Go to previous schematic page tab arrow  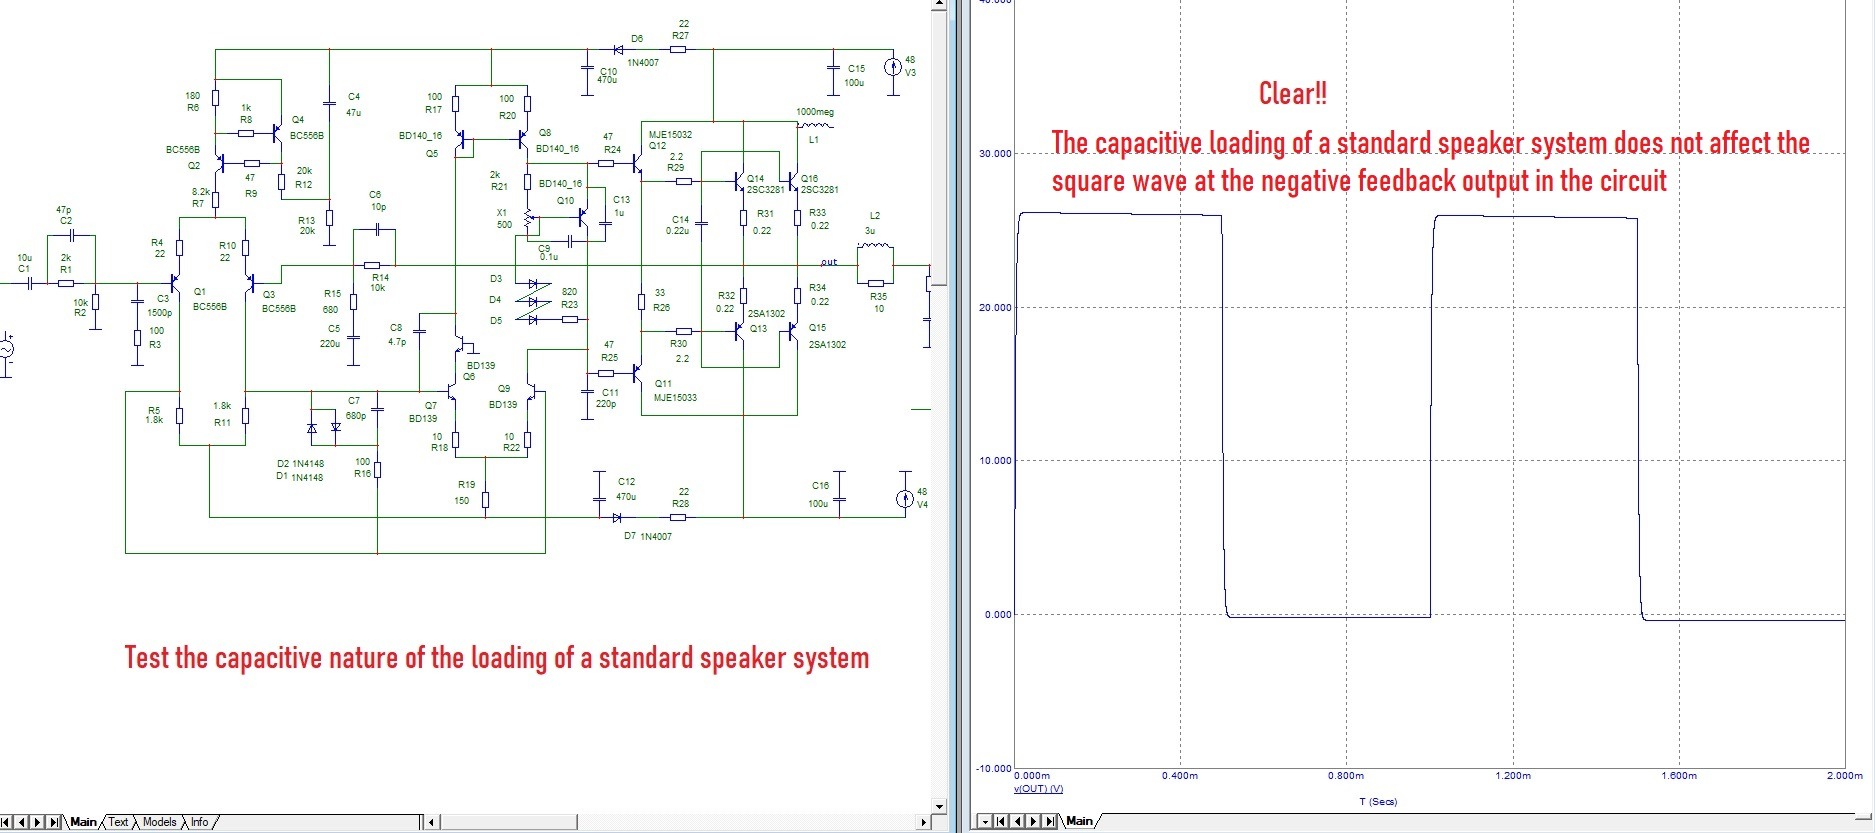coord(23,822)
